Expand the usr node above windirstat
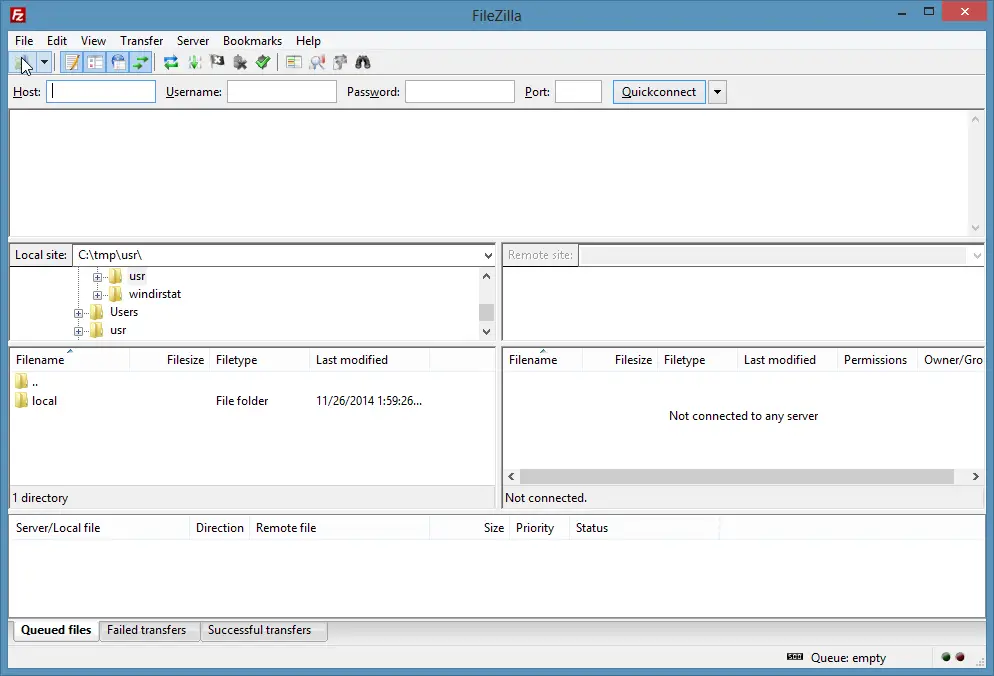Viewport: 994px width, 676px height. [97, 277]
